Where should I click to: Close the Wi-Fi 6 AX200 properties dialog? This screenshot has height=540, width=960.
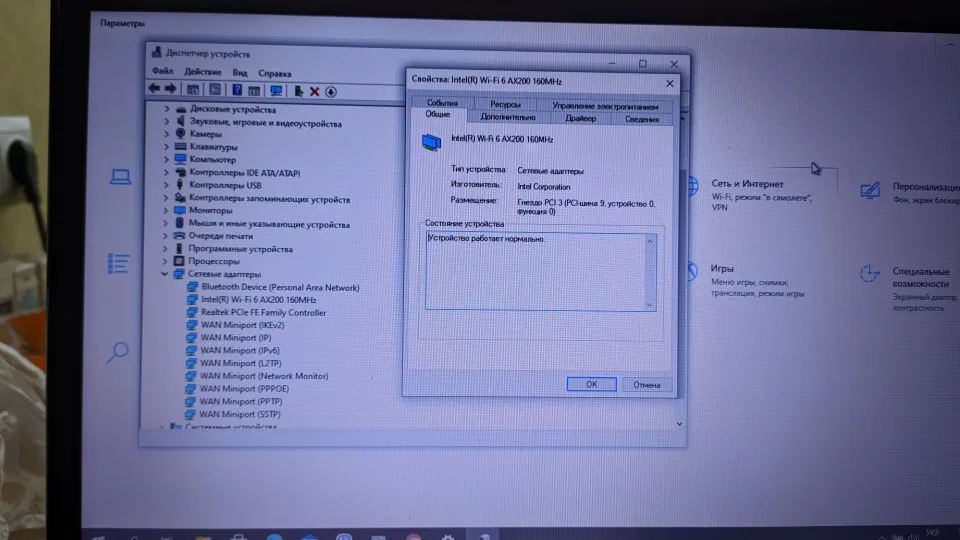(x=670, y=83)
